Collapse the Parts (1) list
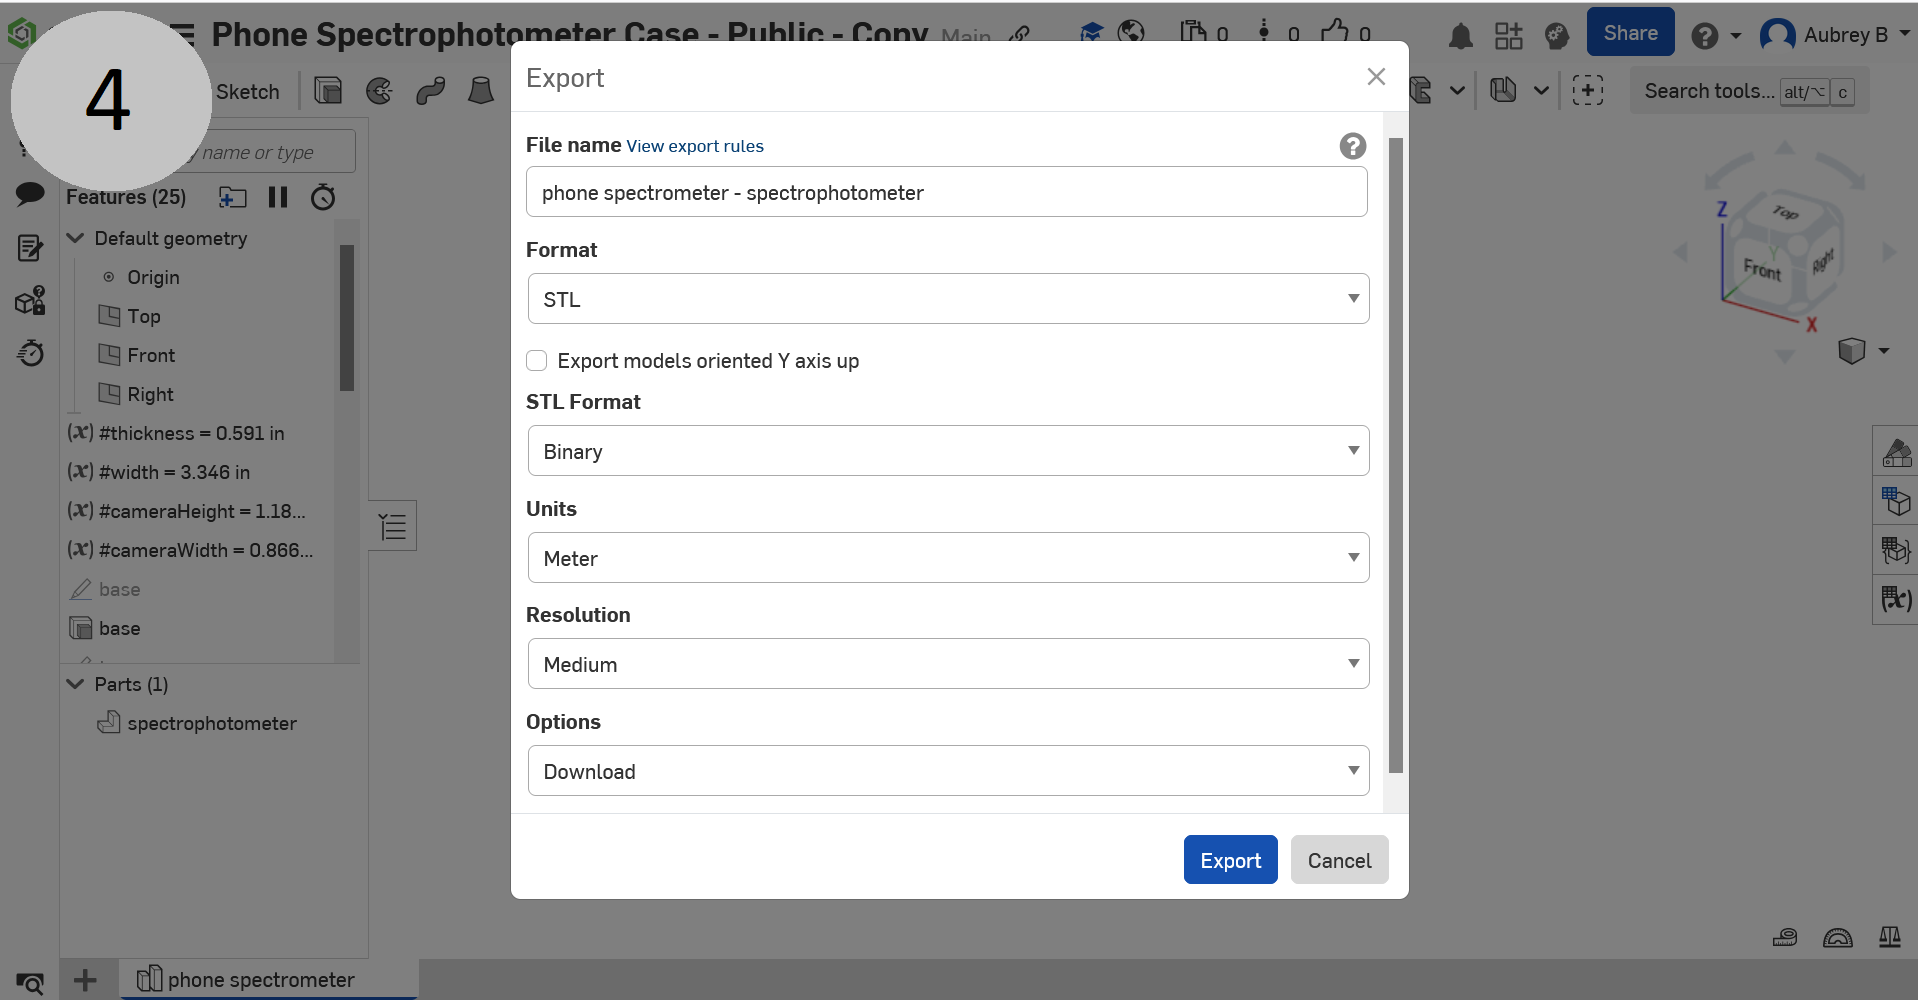The width and height of the screenshot is (1918, 1000). (x=75, y=684)
